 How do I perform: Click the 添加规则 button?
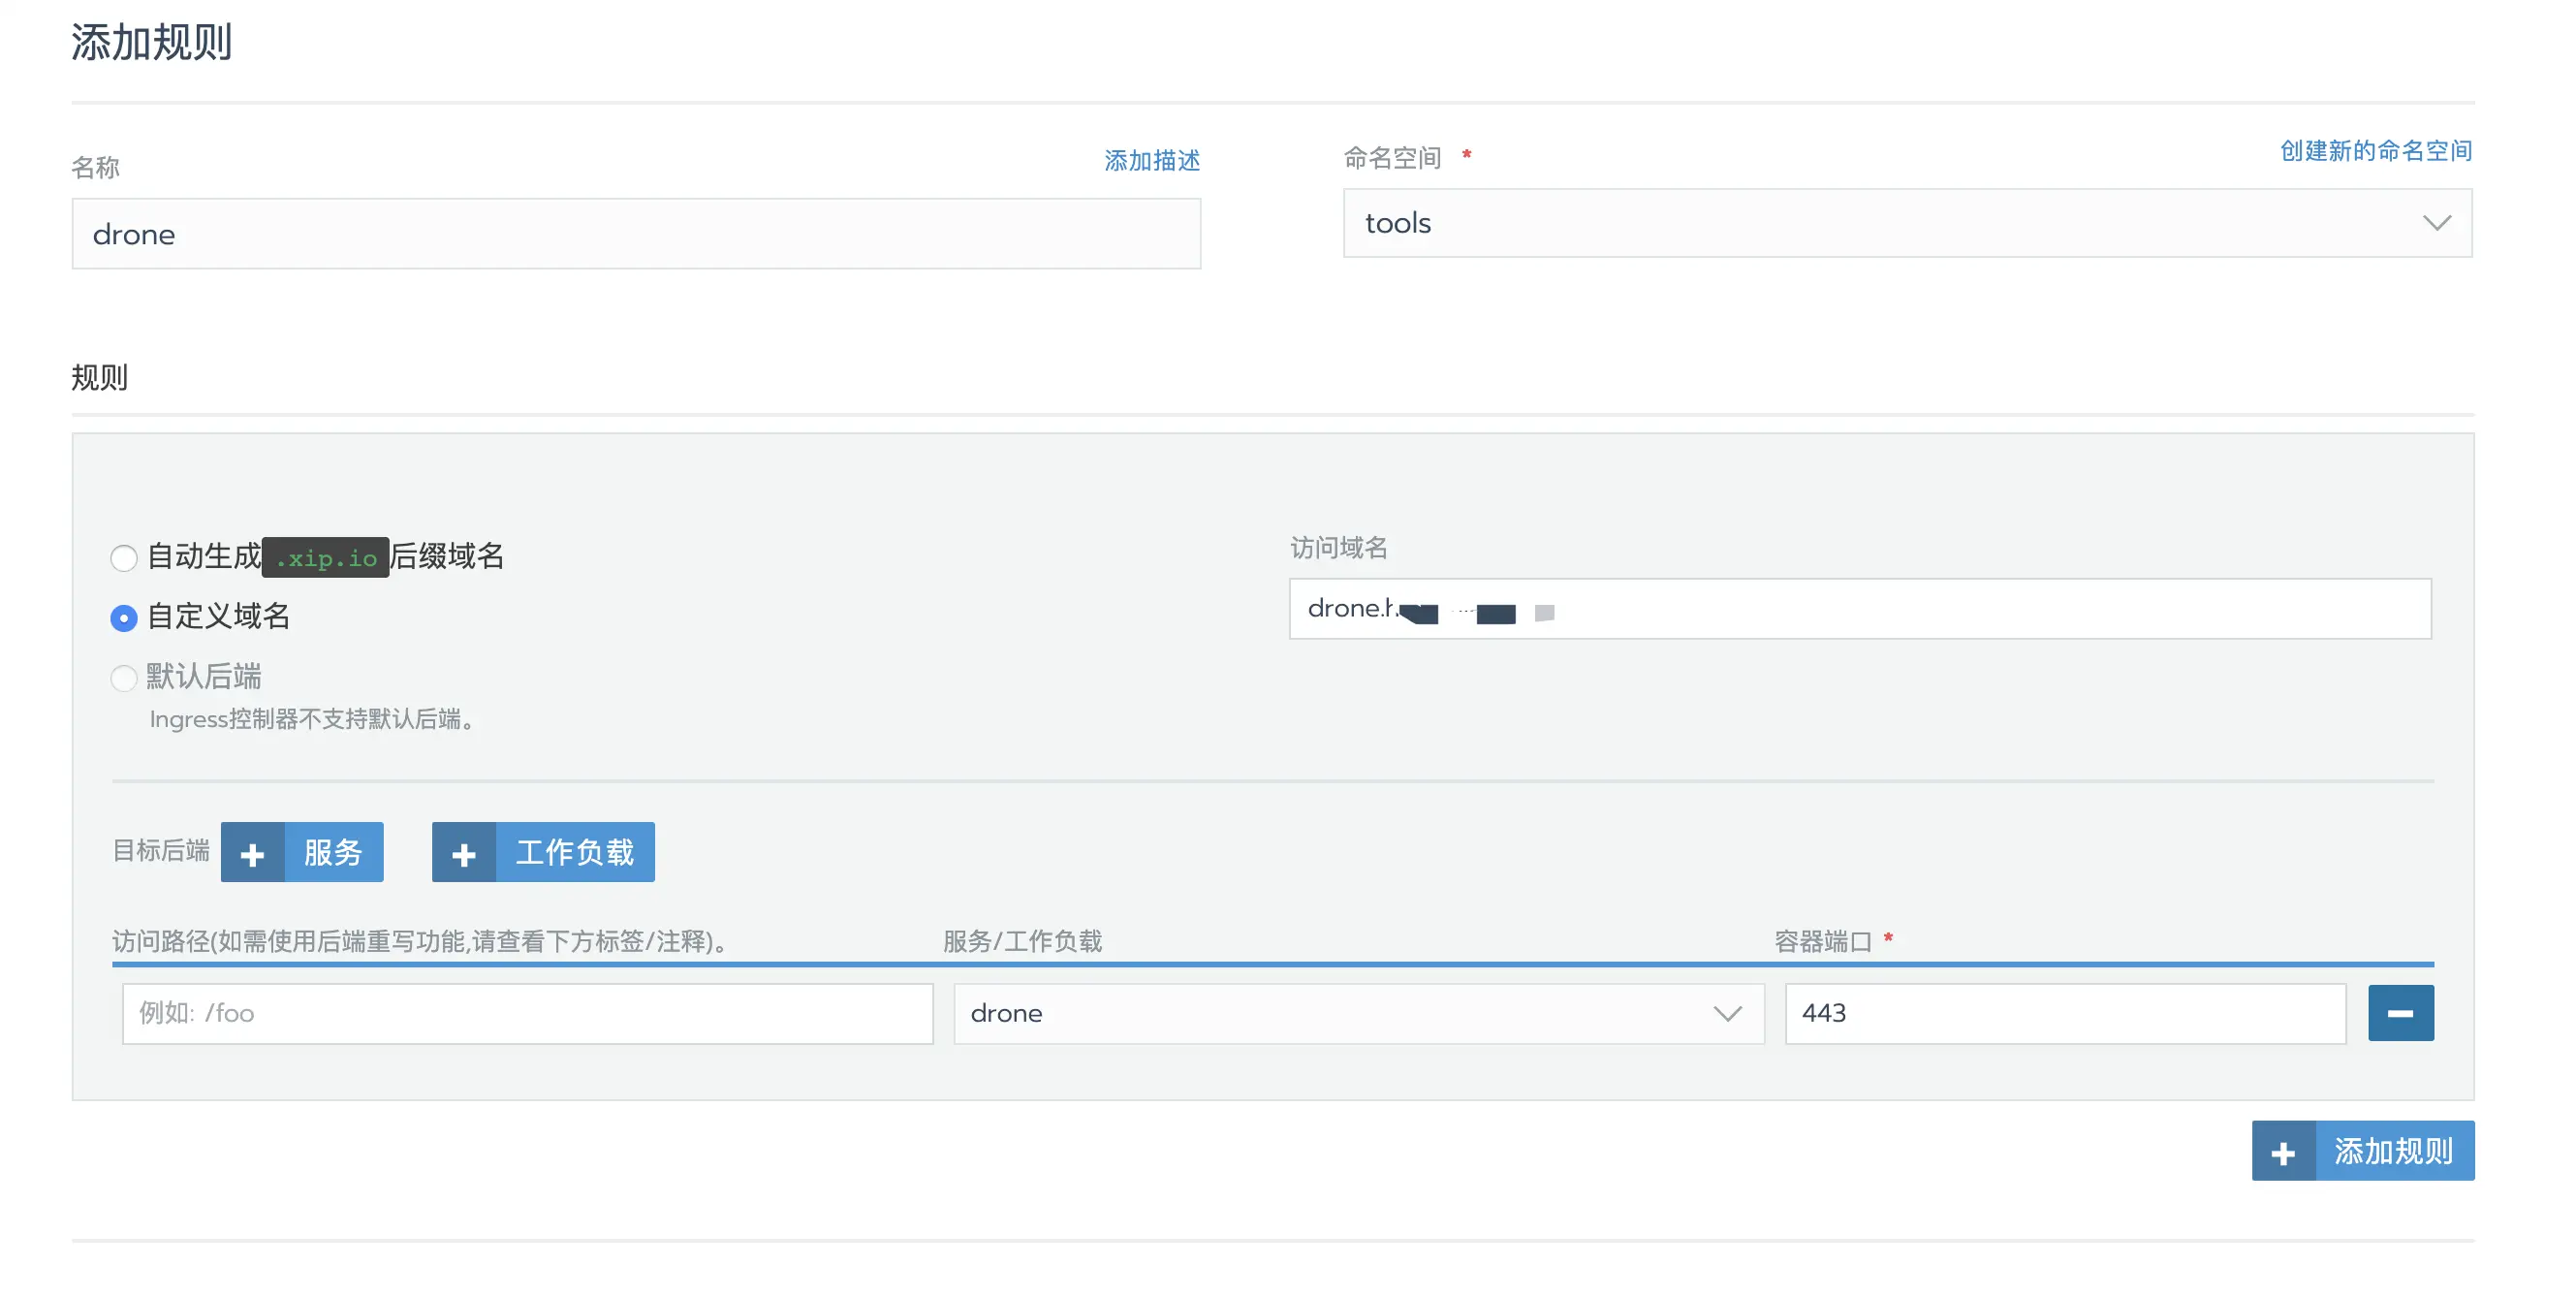2392,1152
